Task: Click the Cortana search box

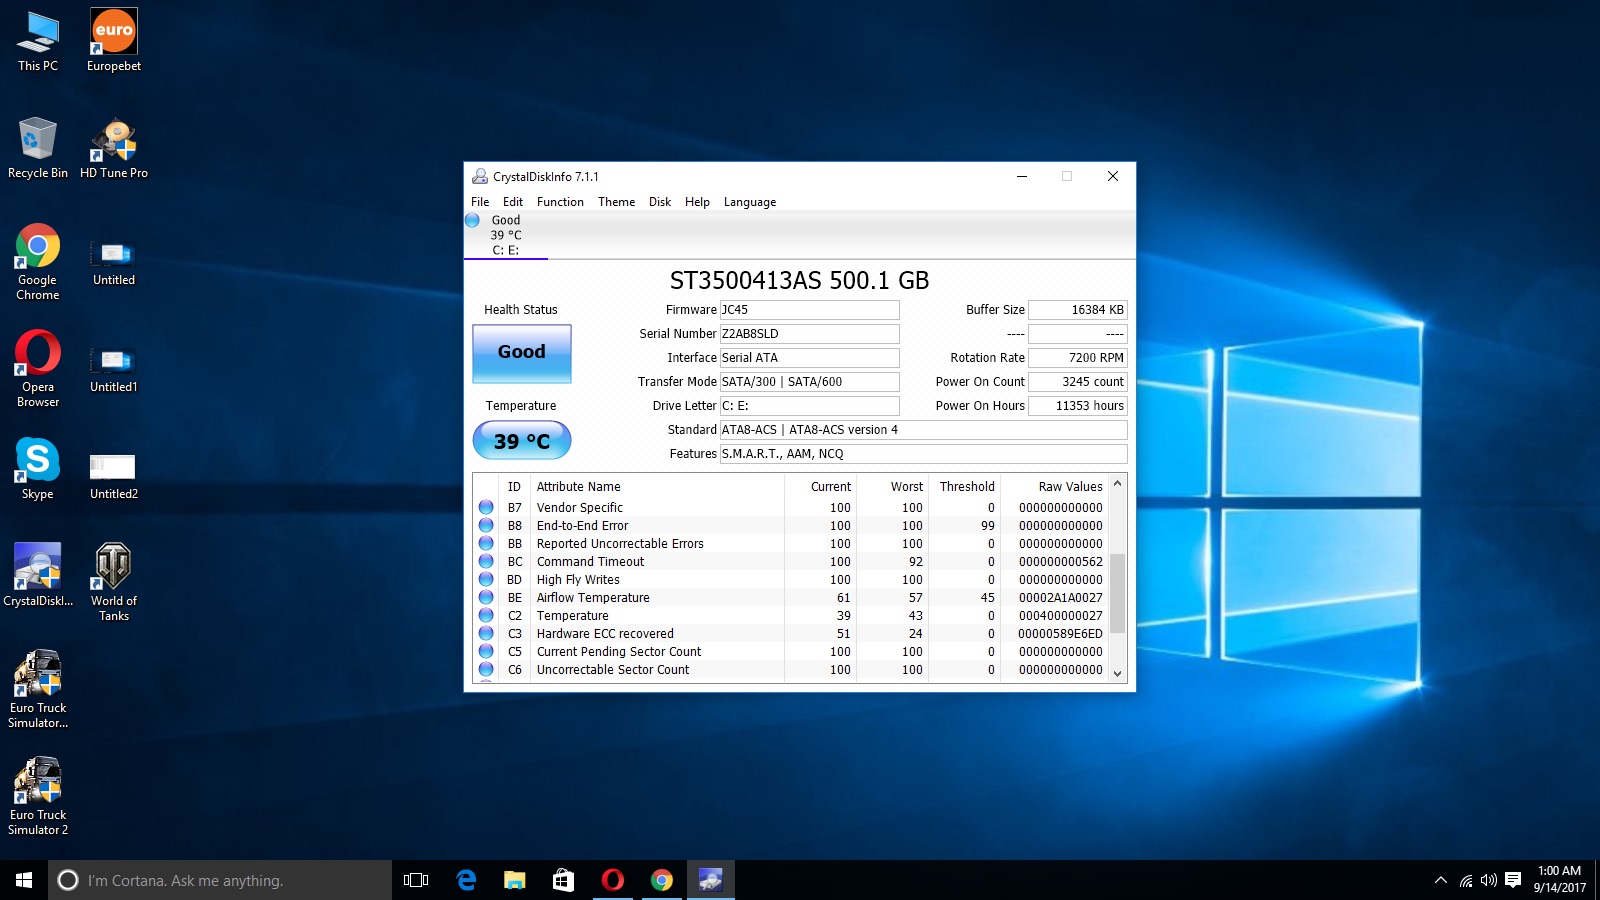Action: (220, 880)
